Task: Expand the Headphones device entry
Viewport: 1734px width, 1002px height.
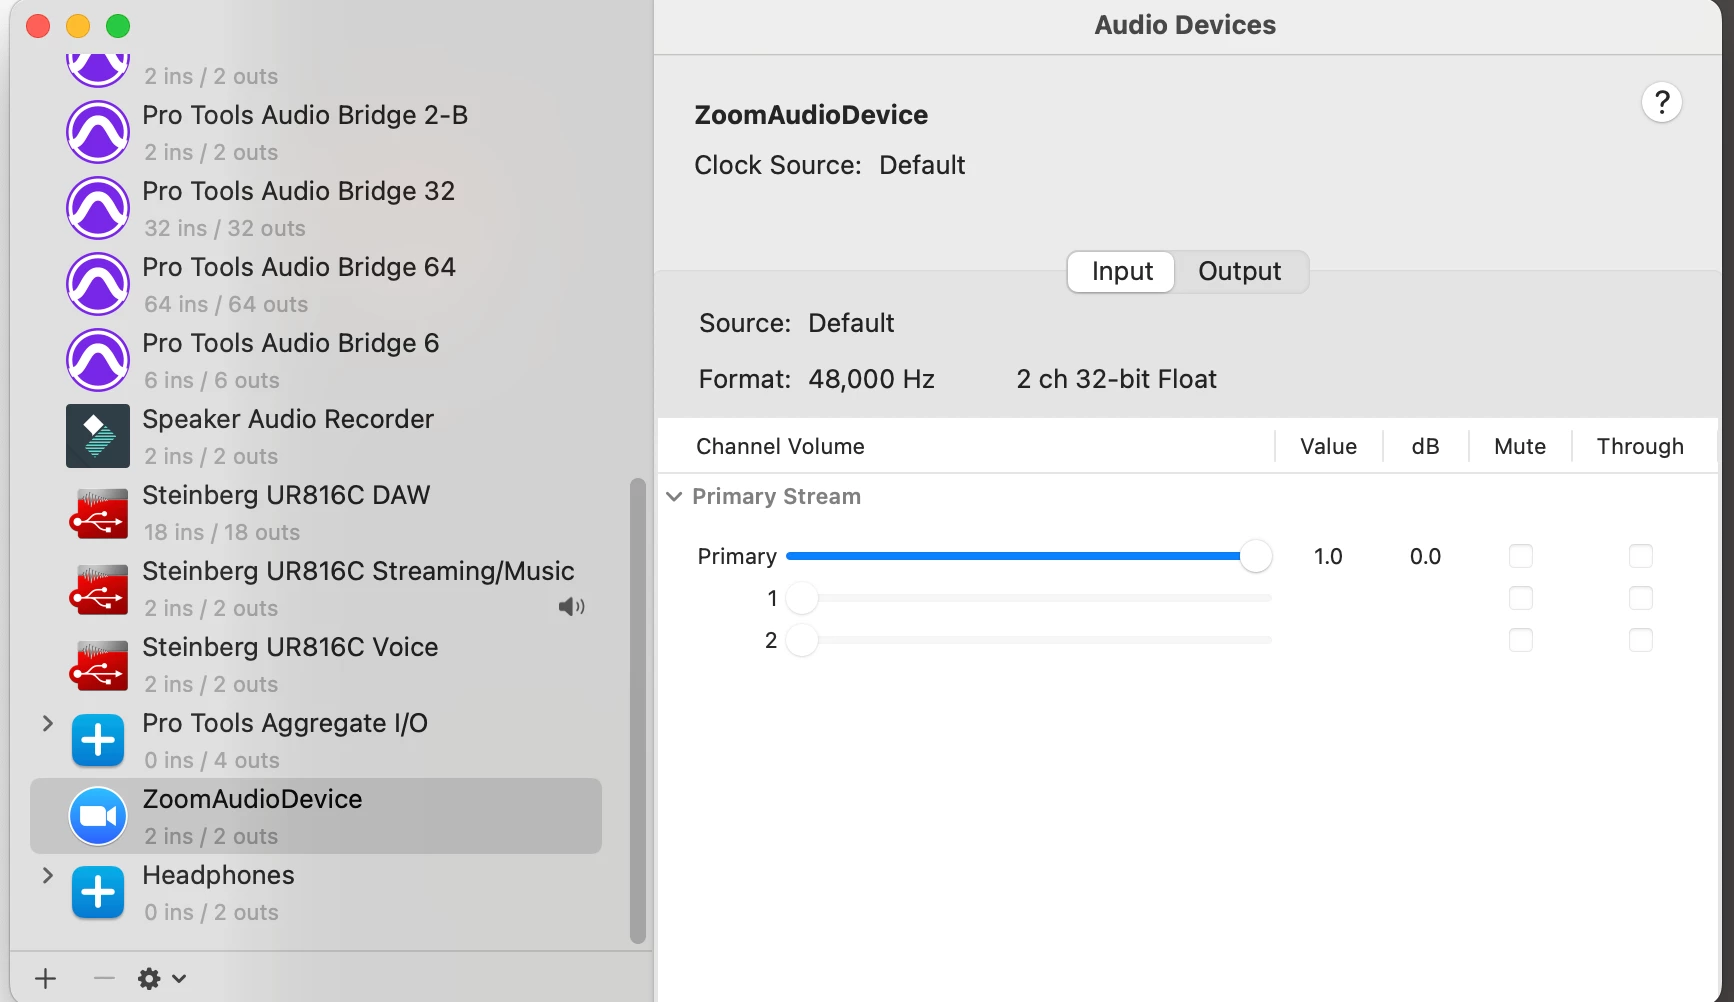Action: click(47, 875)
